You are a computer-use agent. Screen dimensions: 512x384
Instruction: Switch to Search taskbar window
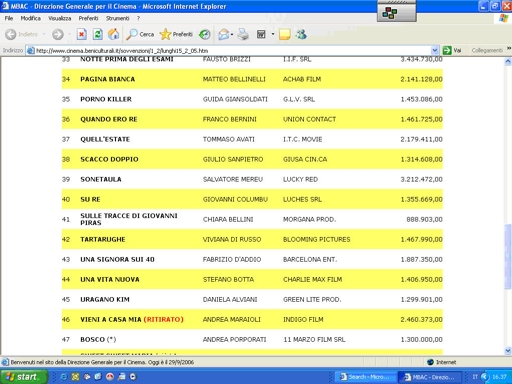[x=365, y=377]
